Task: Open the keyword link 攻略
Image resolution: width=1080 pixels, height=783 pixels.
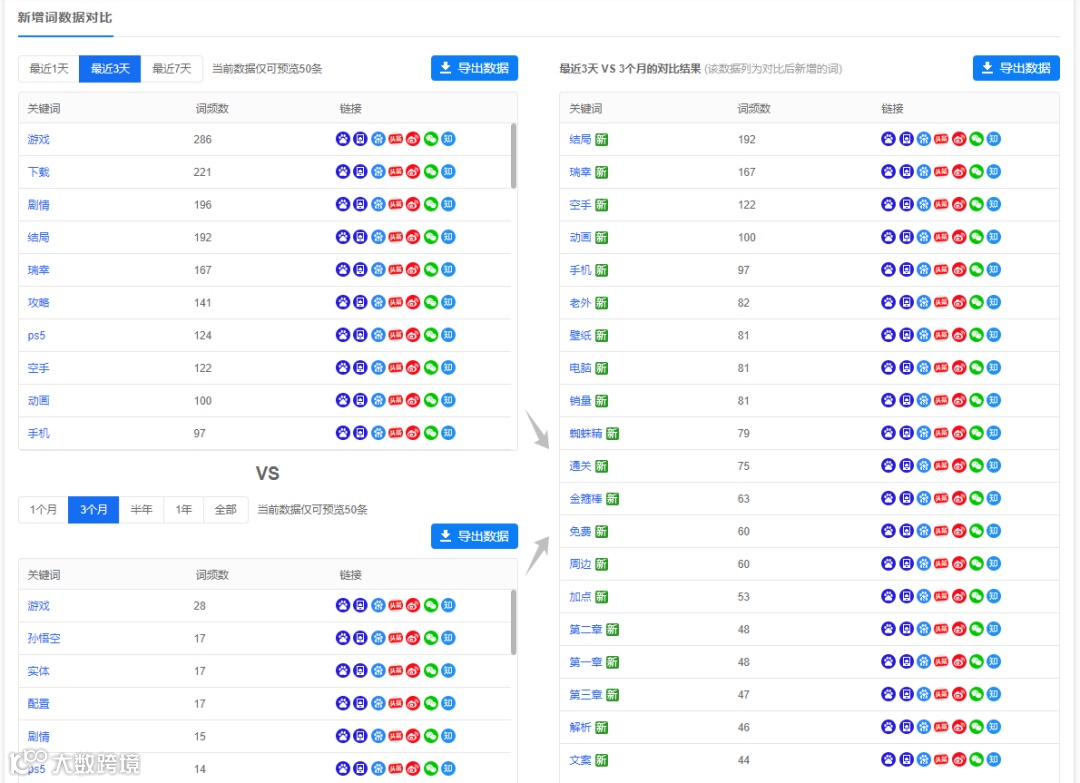Action: [38, 302]
